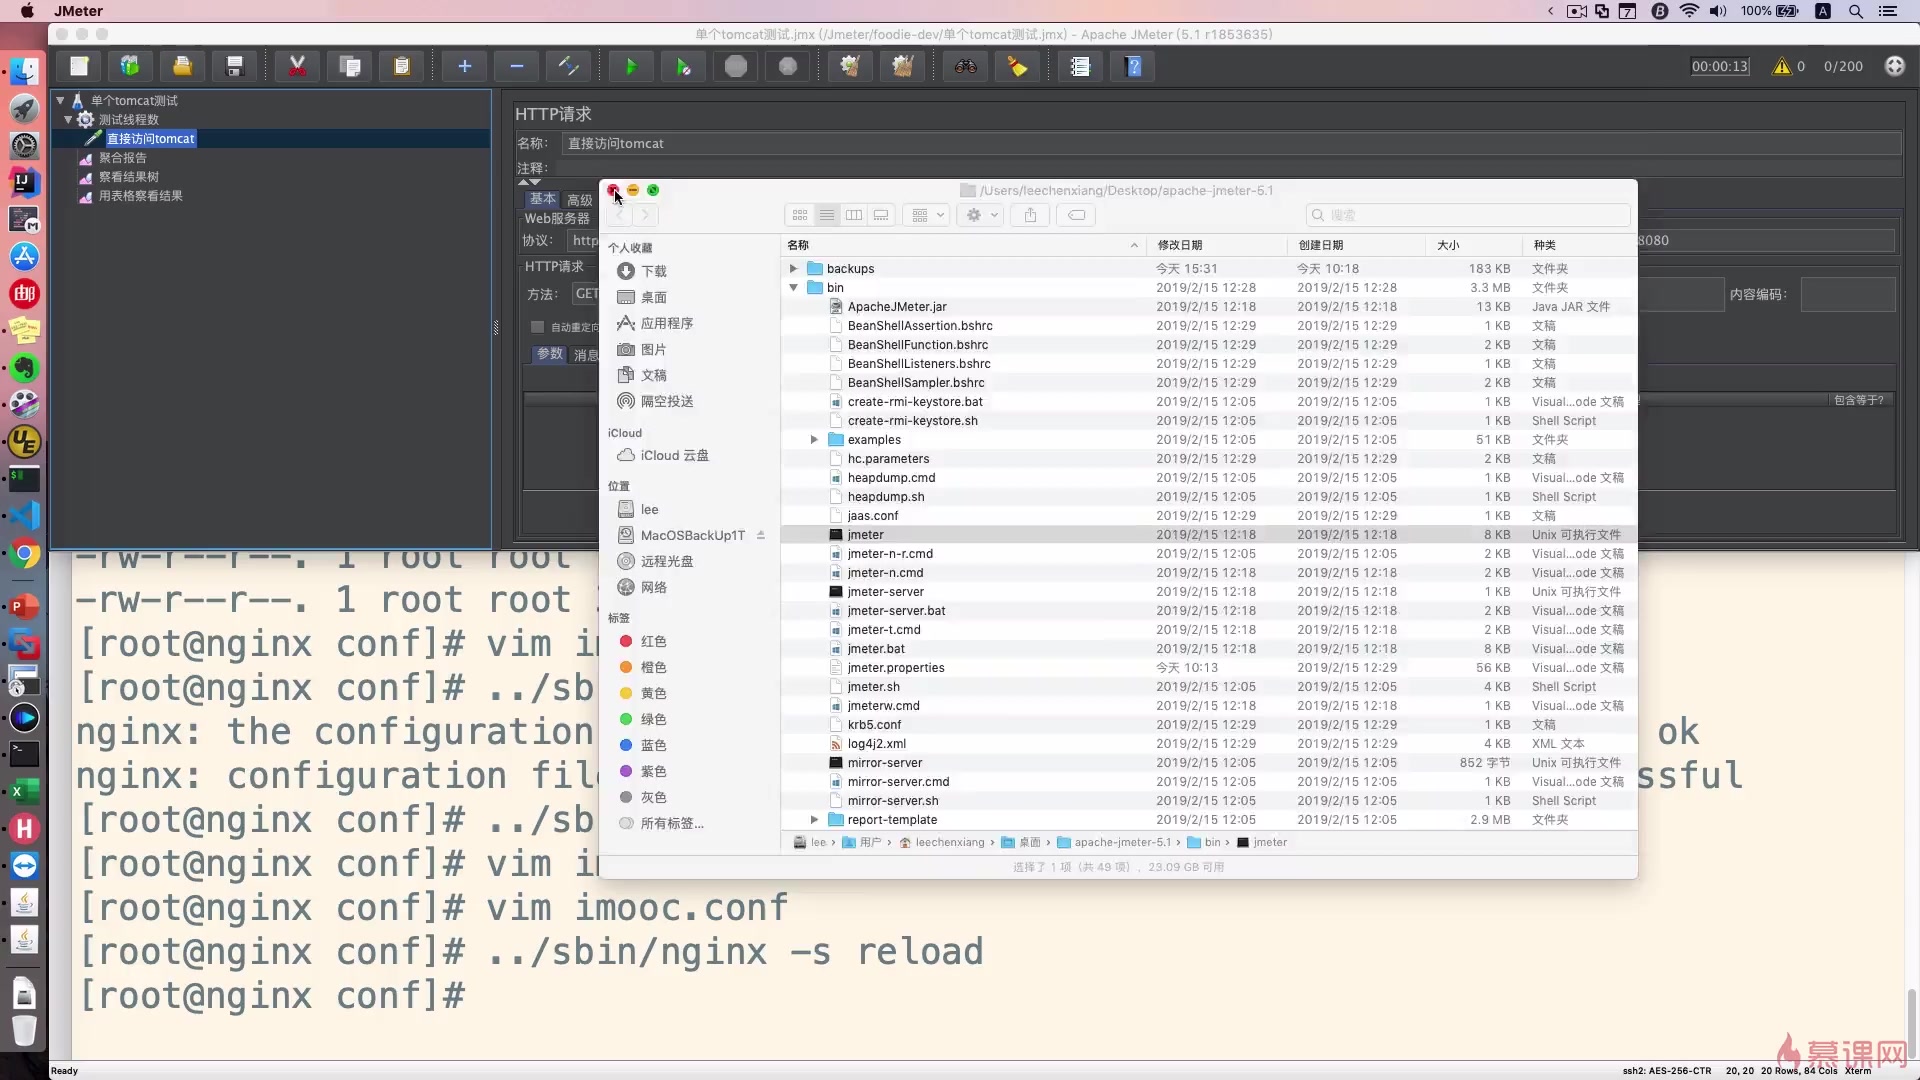The image size is (1920, 1080).
Task: Open the JMeter menu in menu bar
Action: tap(79, 11)
